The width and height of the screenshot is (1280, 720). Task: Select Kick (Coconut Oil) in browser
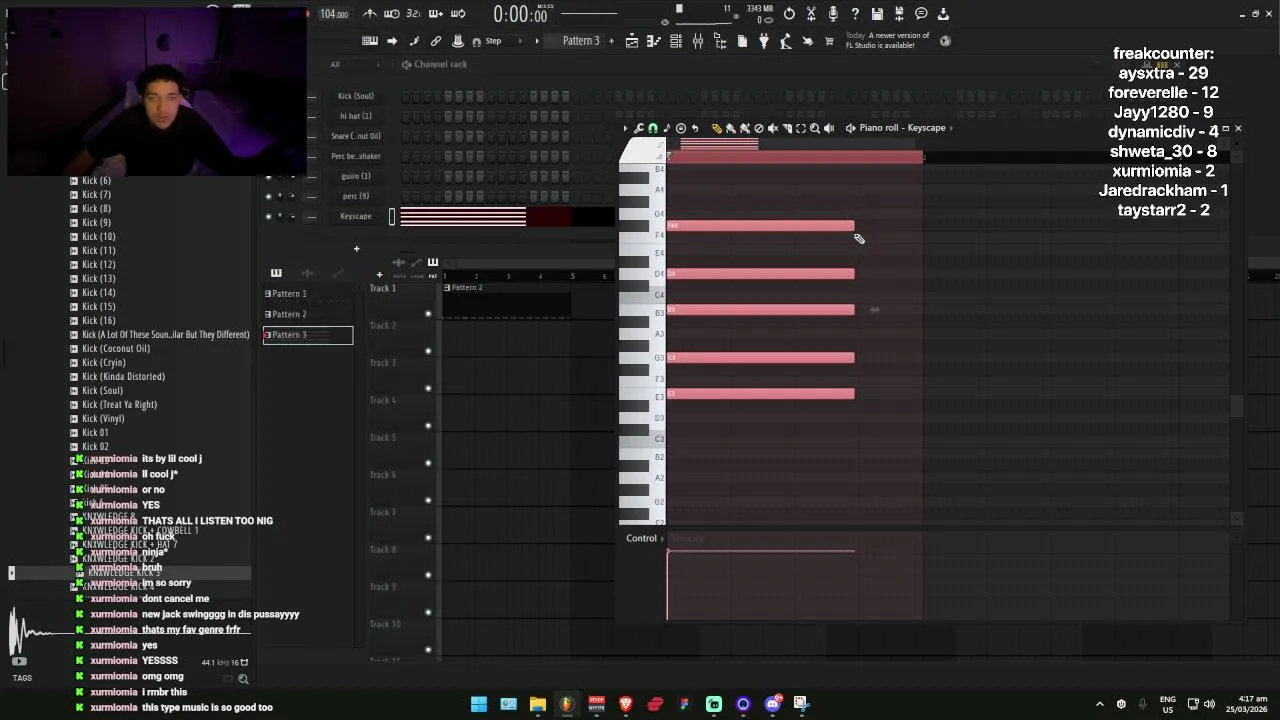(x=116, y=349)
